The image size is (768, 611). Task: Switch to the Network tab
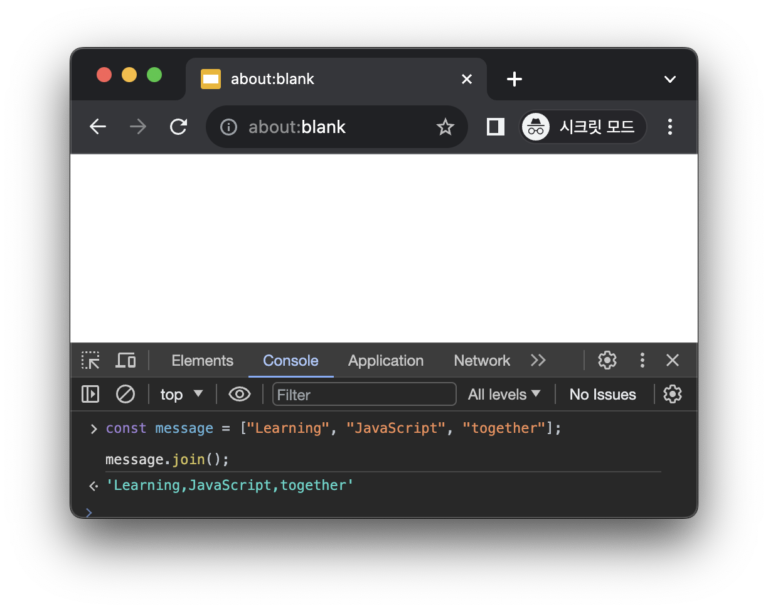[x=482, y=361]
